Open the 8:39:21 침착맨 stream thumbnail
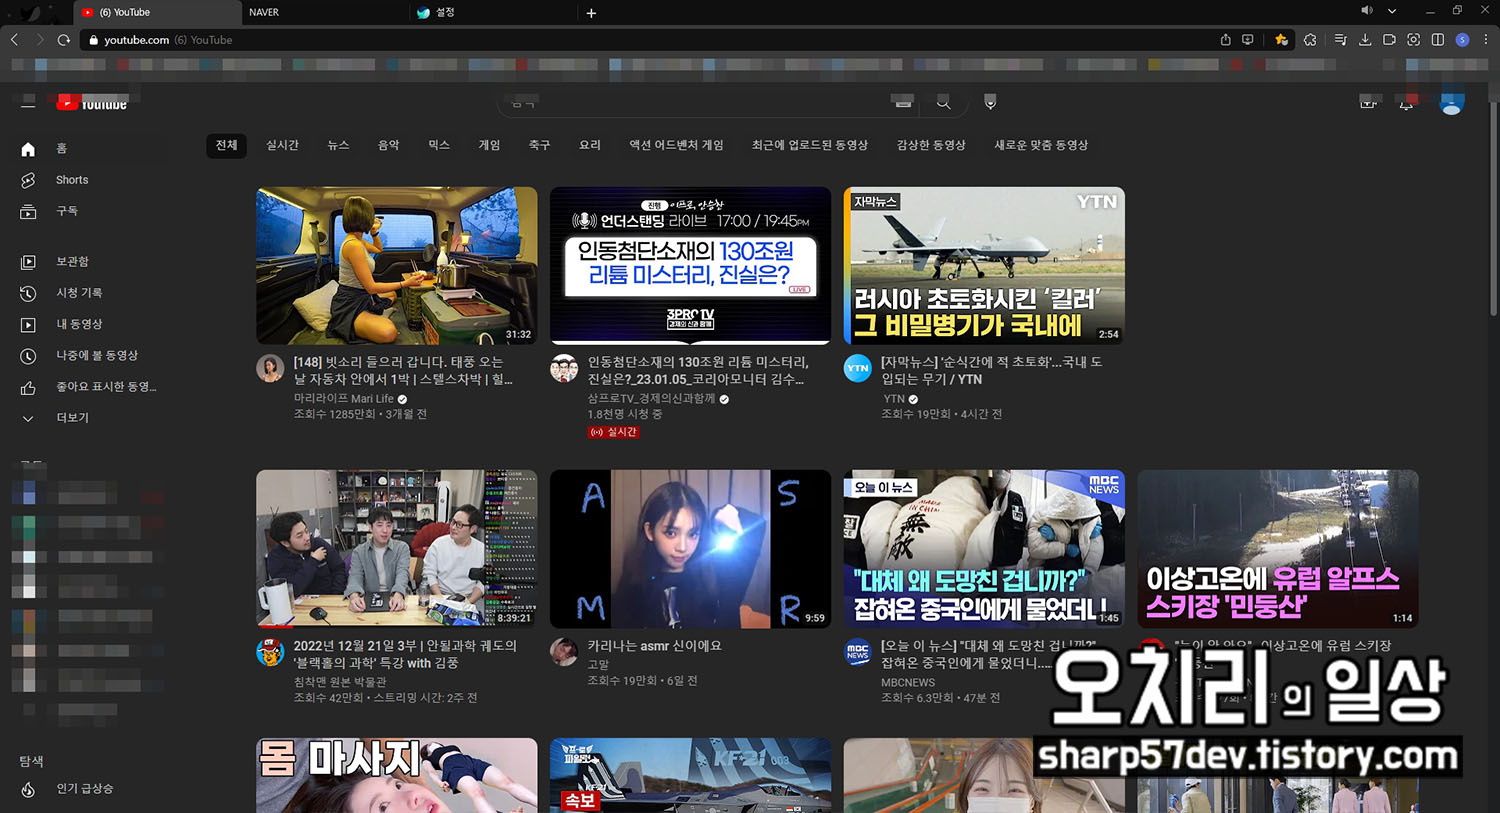Image resolution: width=1500 pixels, height=813 pixels. click(x=396, y=549)
